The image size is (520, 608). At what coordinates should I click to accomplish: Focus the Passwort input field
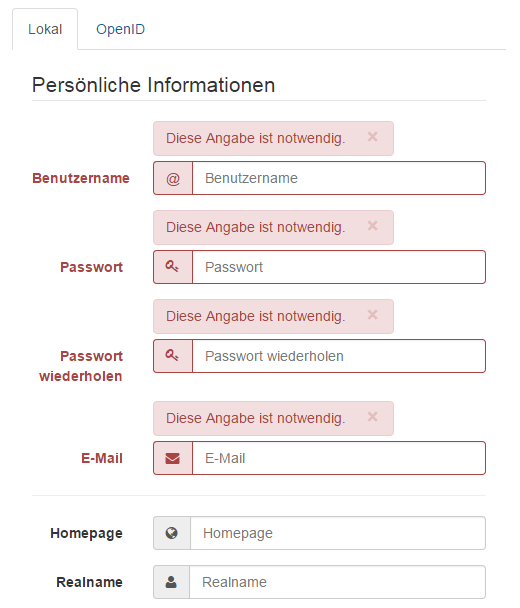point(339,267)
